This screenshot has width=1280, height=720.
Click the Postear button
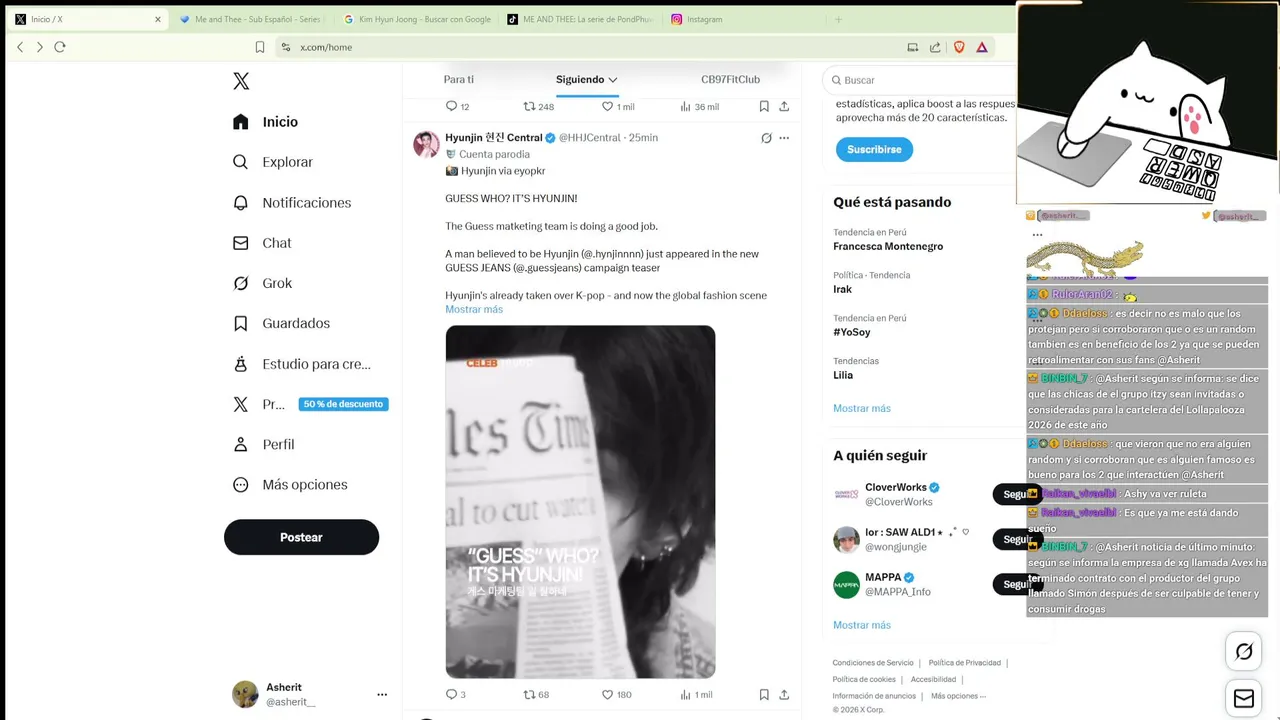pos(301,537)
